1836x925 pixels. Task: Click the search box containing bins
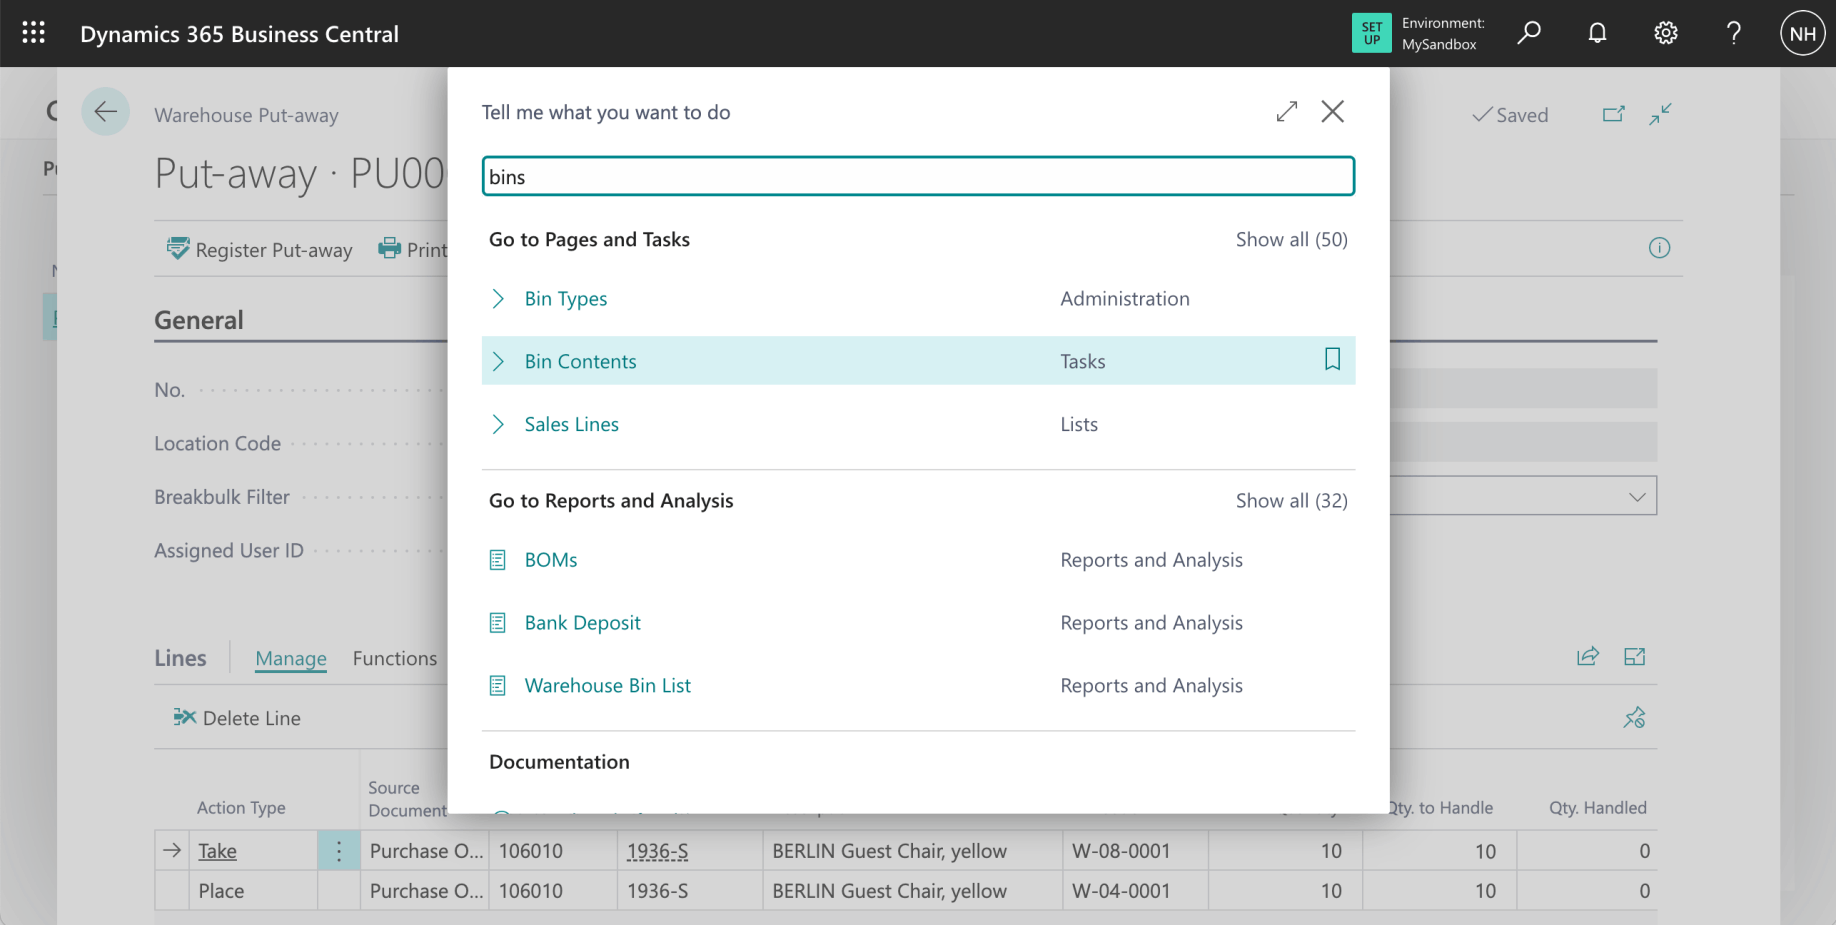pos(917,177)
